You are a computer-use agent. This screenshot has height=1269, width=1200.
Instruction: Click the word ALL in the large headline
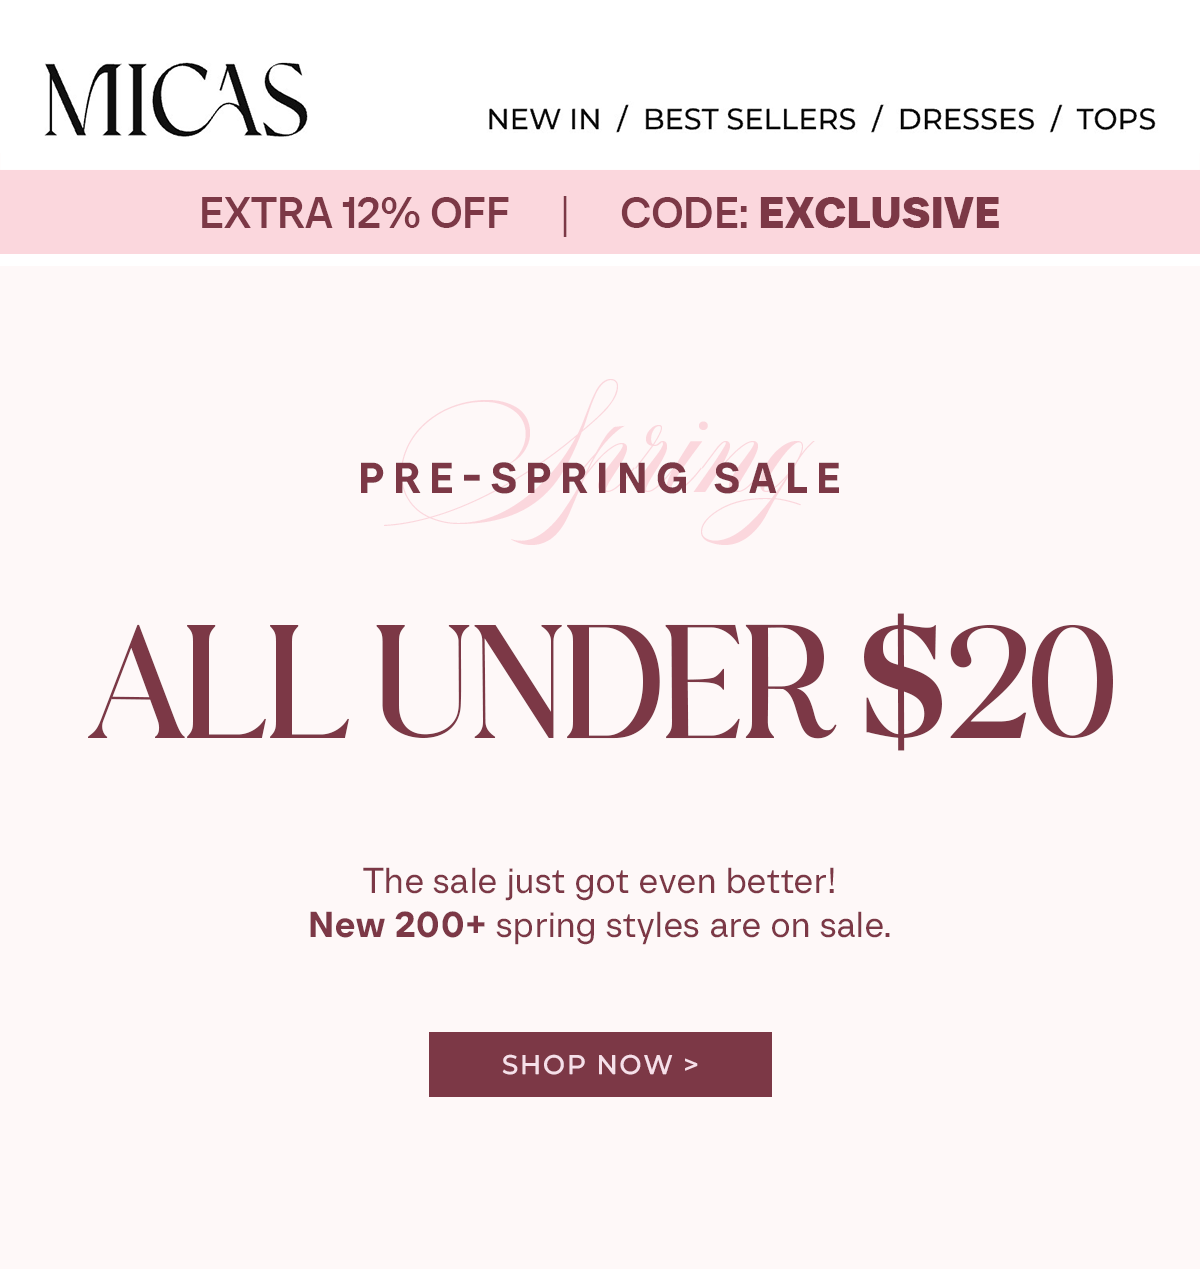(218, 682)
